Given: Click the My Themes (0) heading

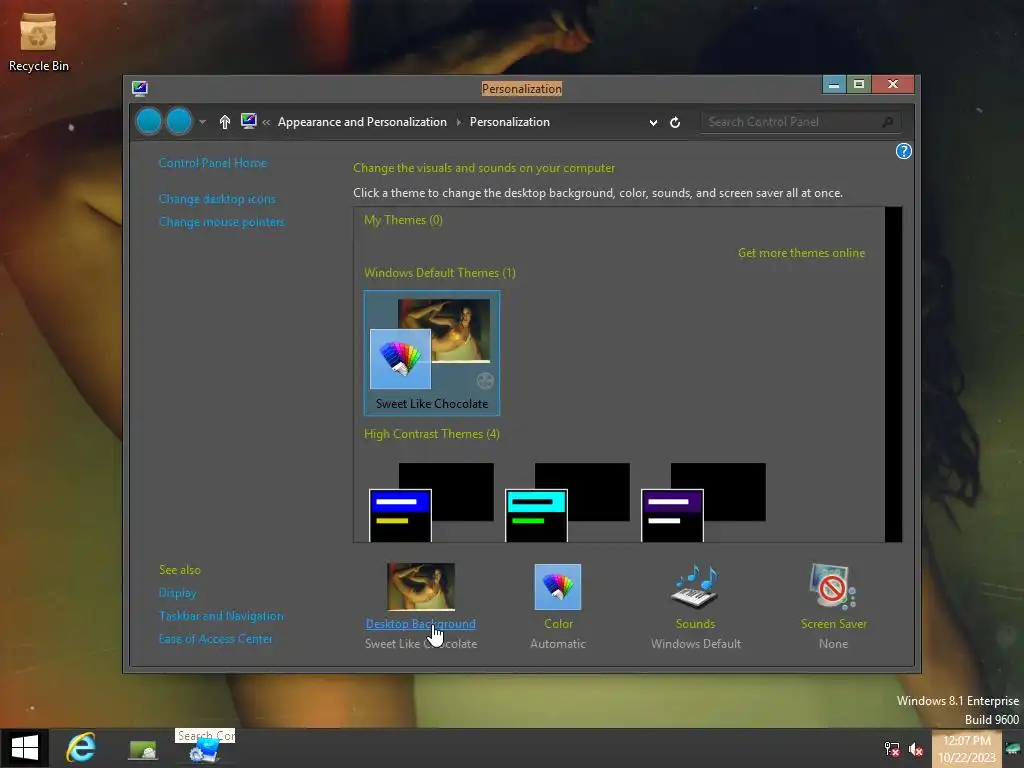Looking at the screenshot, I should pos(403,220).
